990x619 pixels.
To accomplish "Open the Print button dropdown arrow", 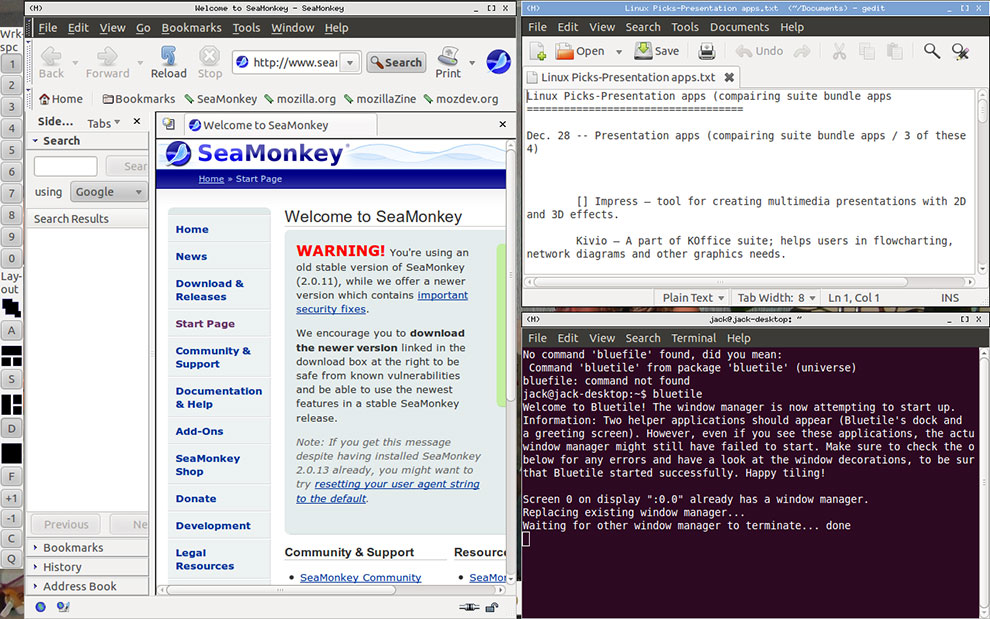I will click(472, 63).
